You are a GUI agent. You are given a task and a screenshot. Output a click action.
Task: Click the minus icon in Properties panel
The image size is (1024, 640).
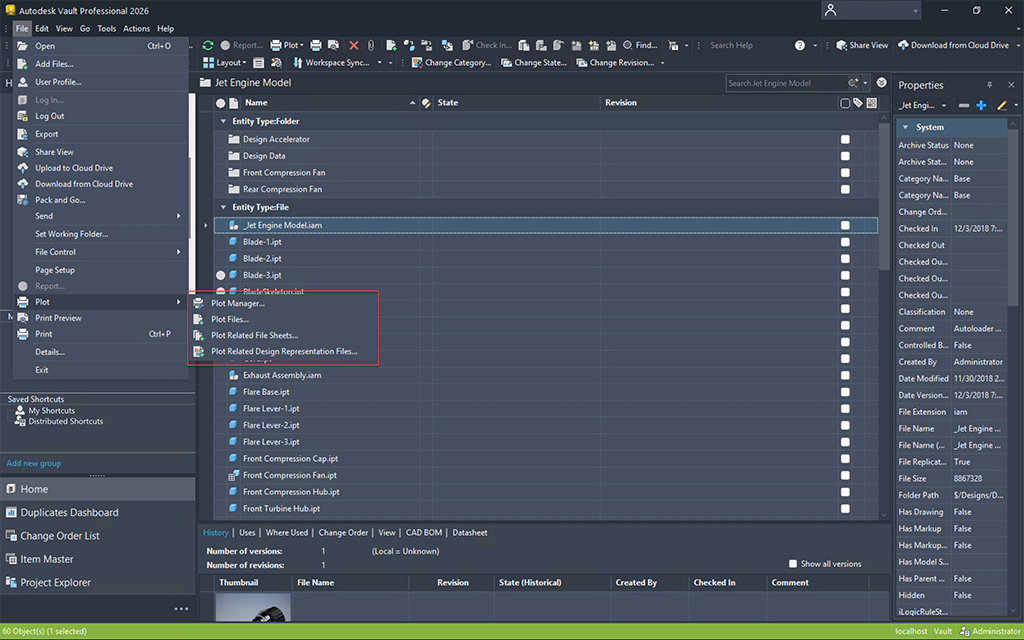964,105
